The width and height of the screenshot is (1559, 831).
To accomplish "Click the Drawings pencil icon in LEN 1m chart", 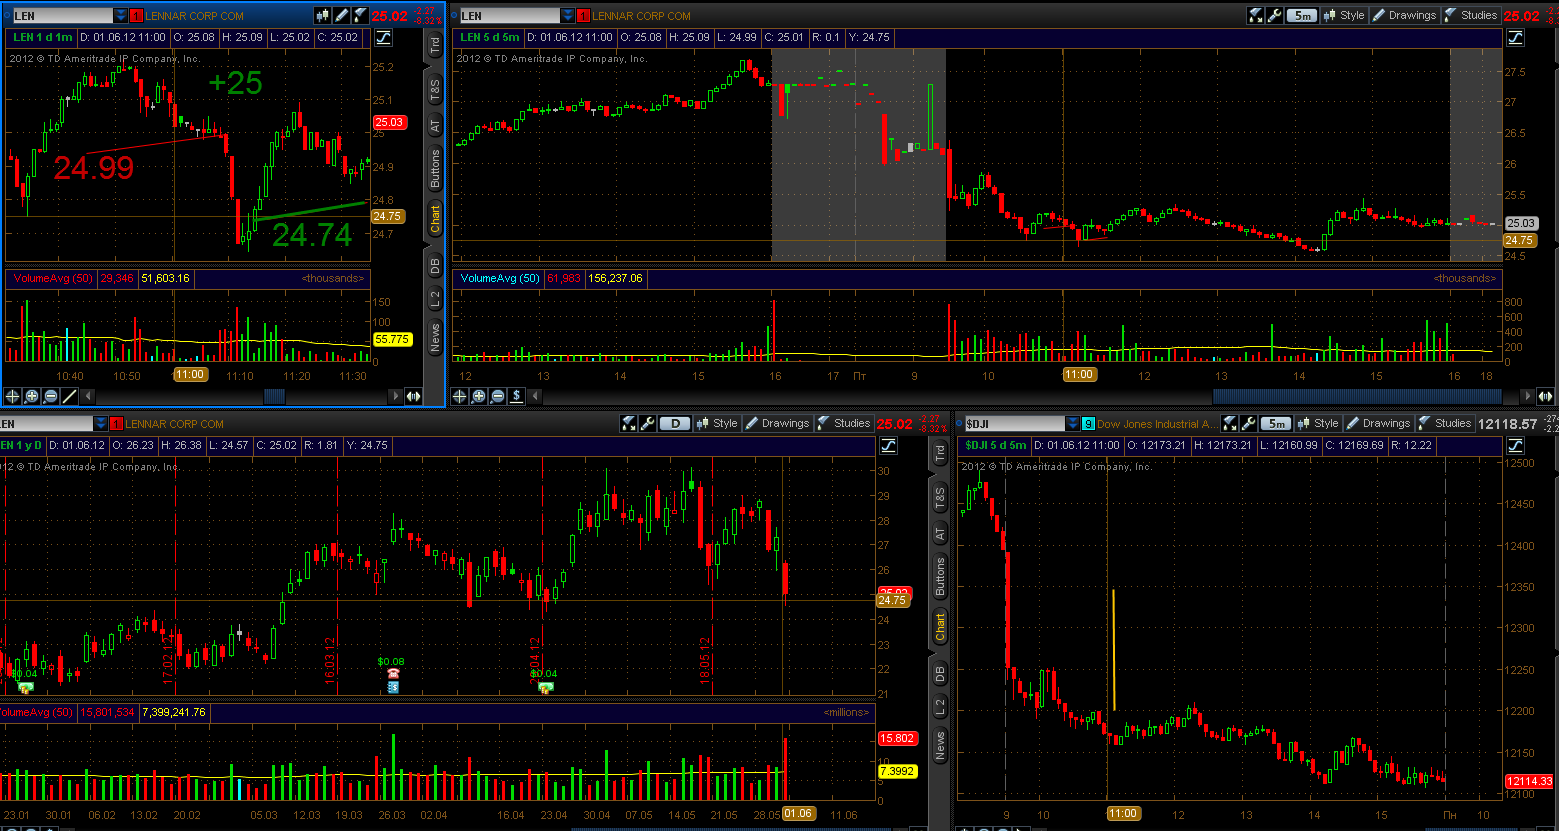I will 340,15.
